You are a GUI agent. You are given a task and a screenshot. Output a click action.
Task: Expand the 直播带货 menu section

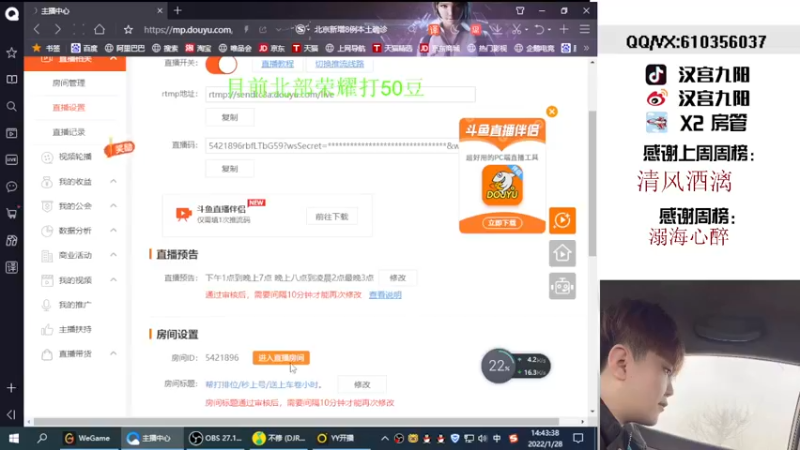(x=113, y=354)
